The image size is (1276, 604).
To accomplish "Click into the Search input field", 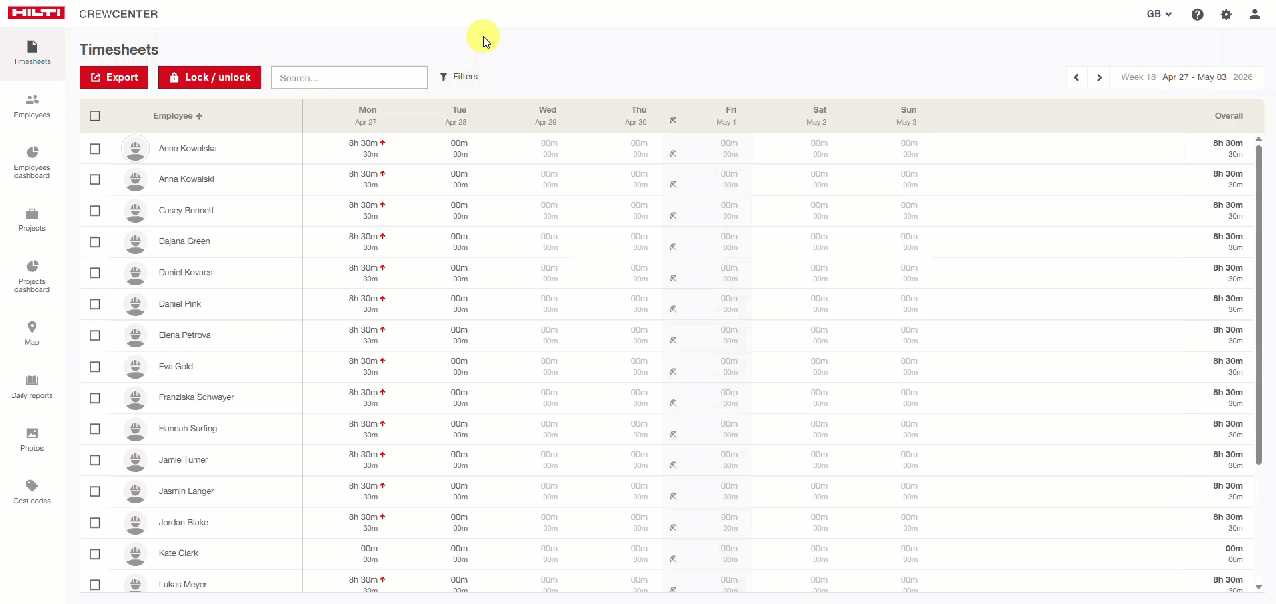I will pos(349,78).
